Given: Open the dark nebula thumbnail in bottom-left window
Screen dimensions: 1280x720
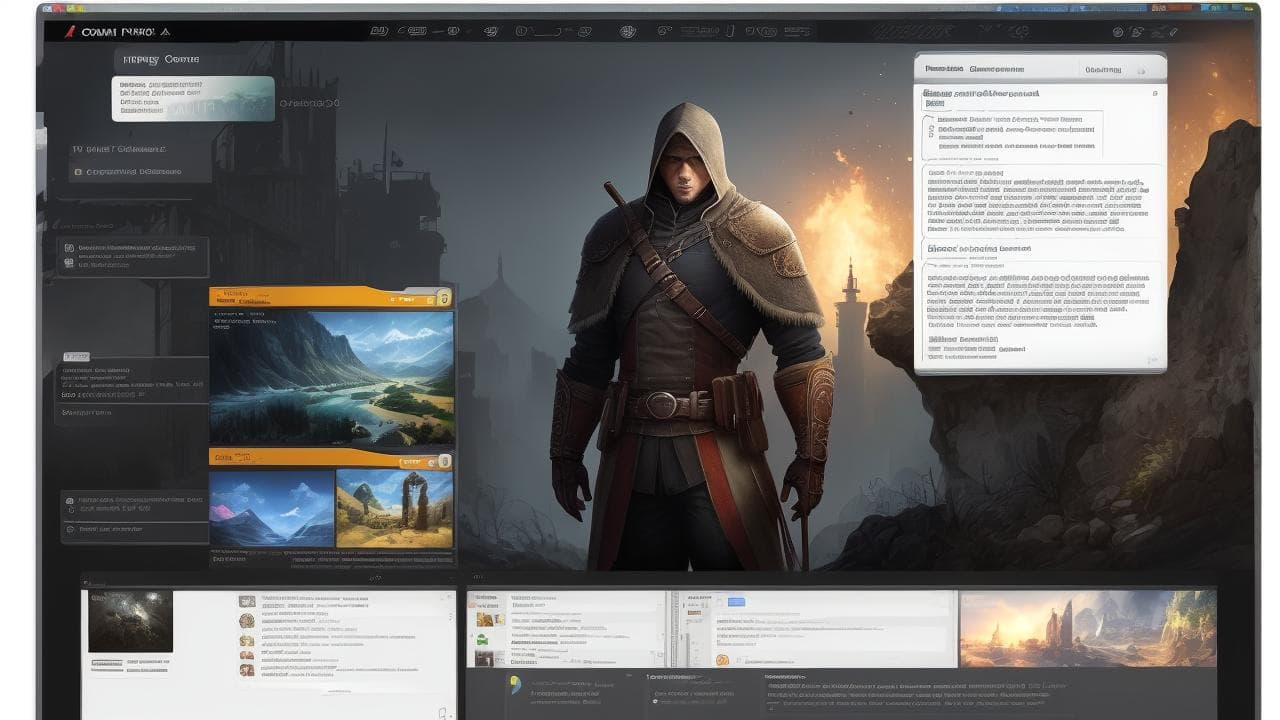Looking at the screenshot, I should point(130,621).
